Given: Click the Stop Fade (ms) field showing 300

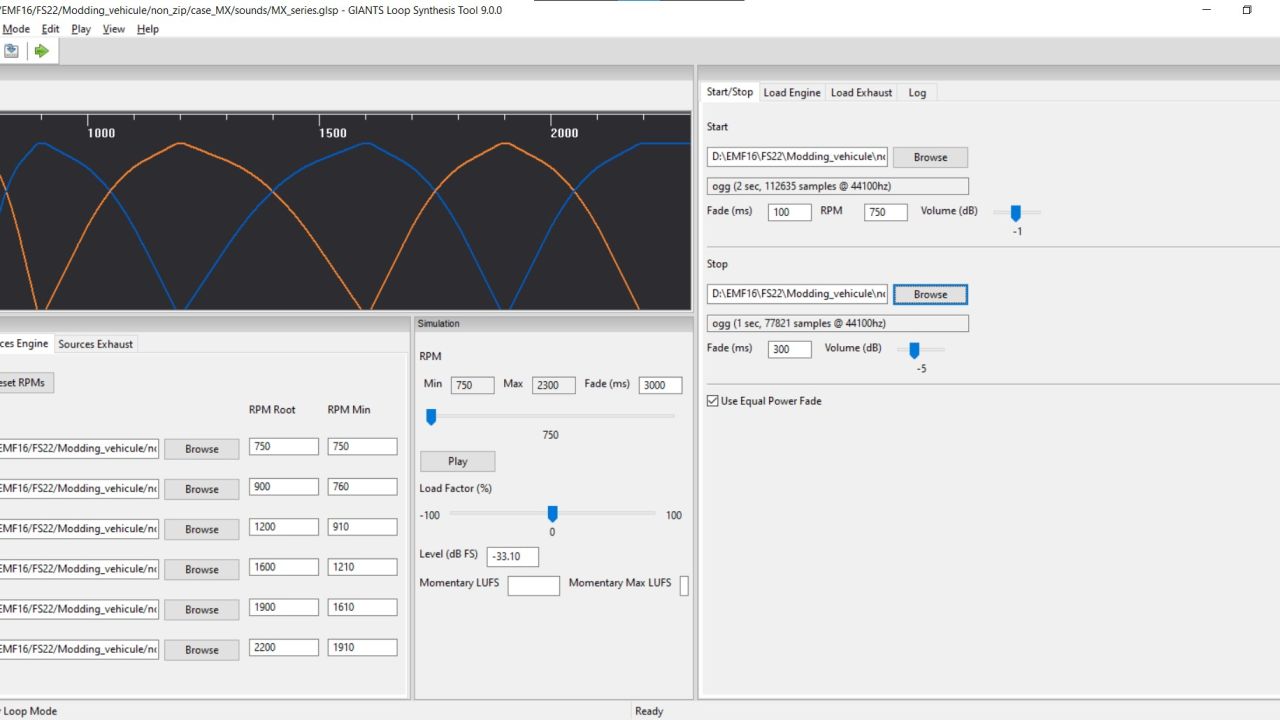Looking at the screenshot, I should coord(790,349).
